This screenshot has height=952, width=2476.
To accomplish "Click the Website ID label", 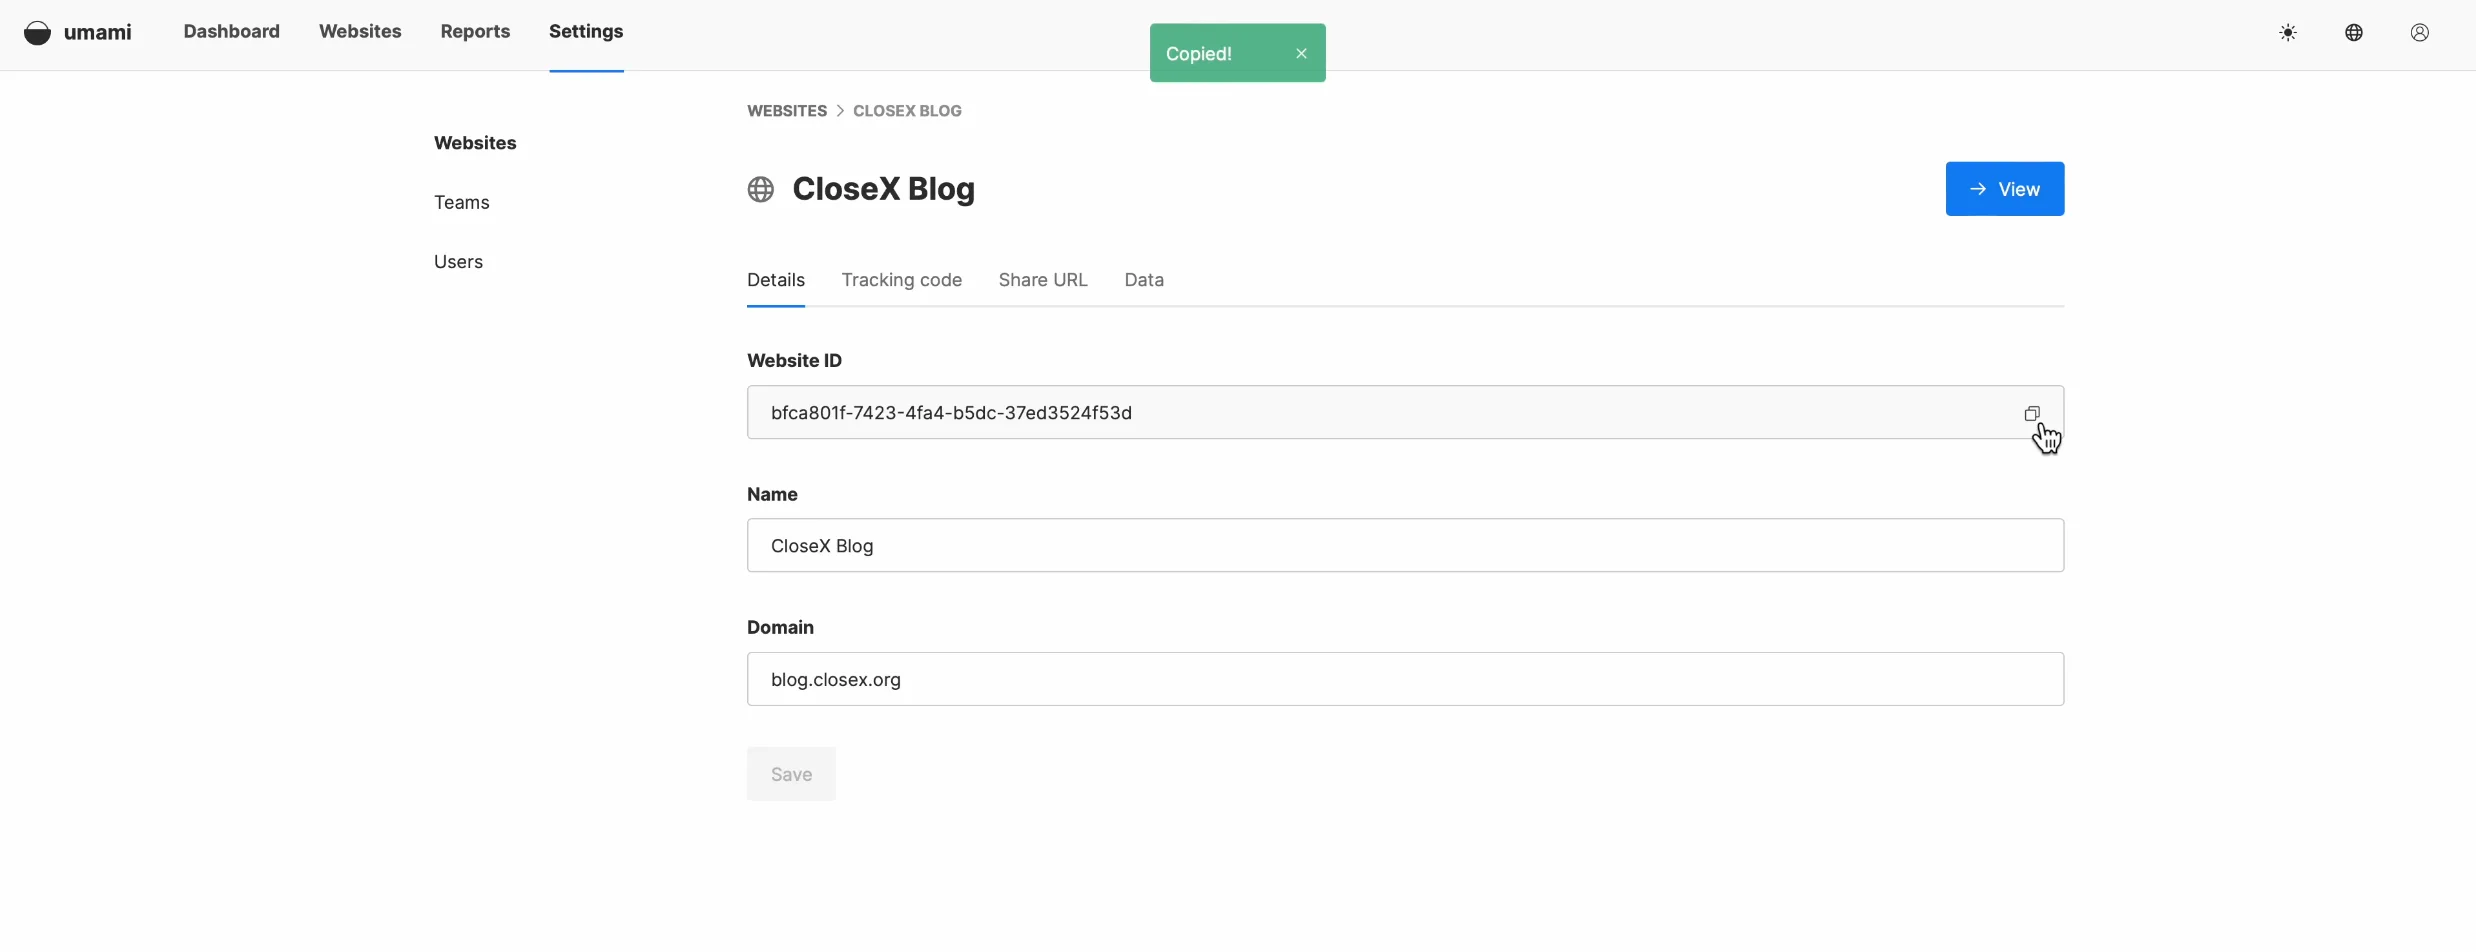I will [794, 361].
